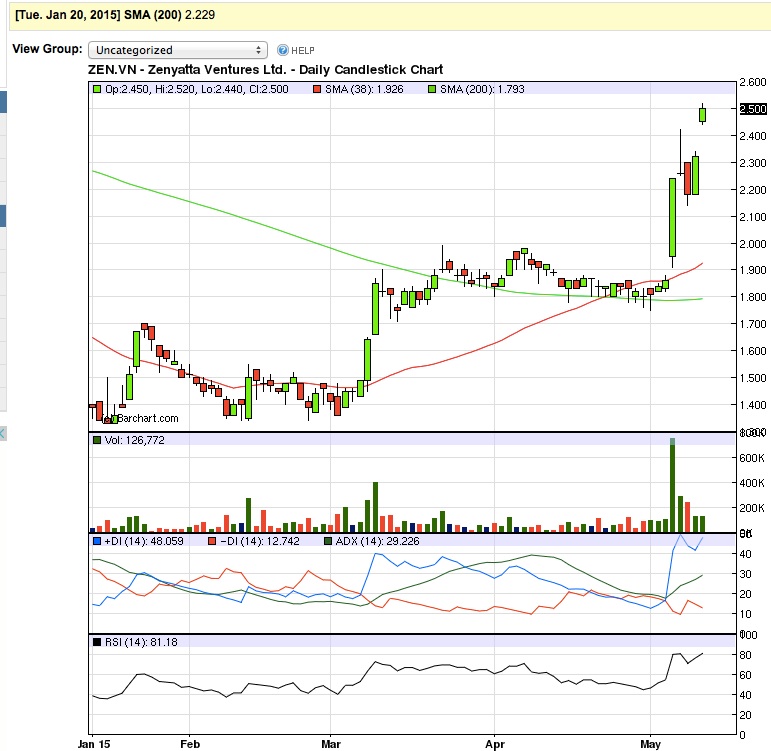Click the RSI (14): 81.18 label
The image size is (771, 751).
141,642
